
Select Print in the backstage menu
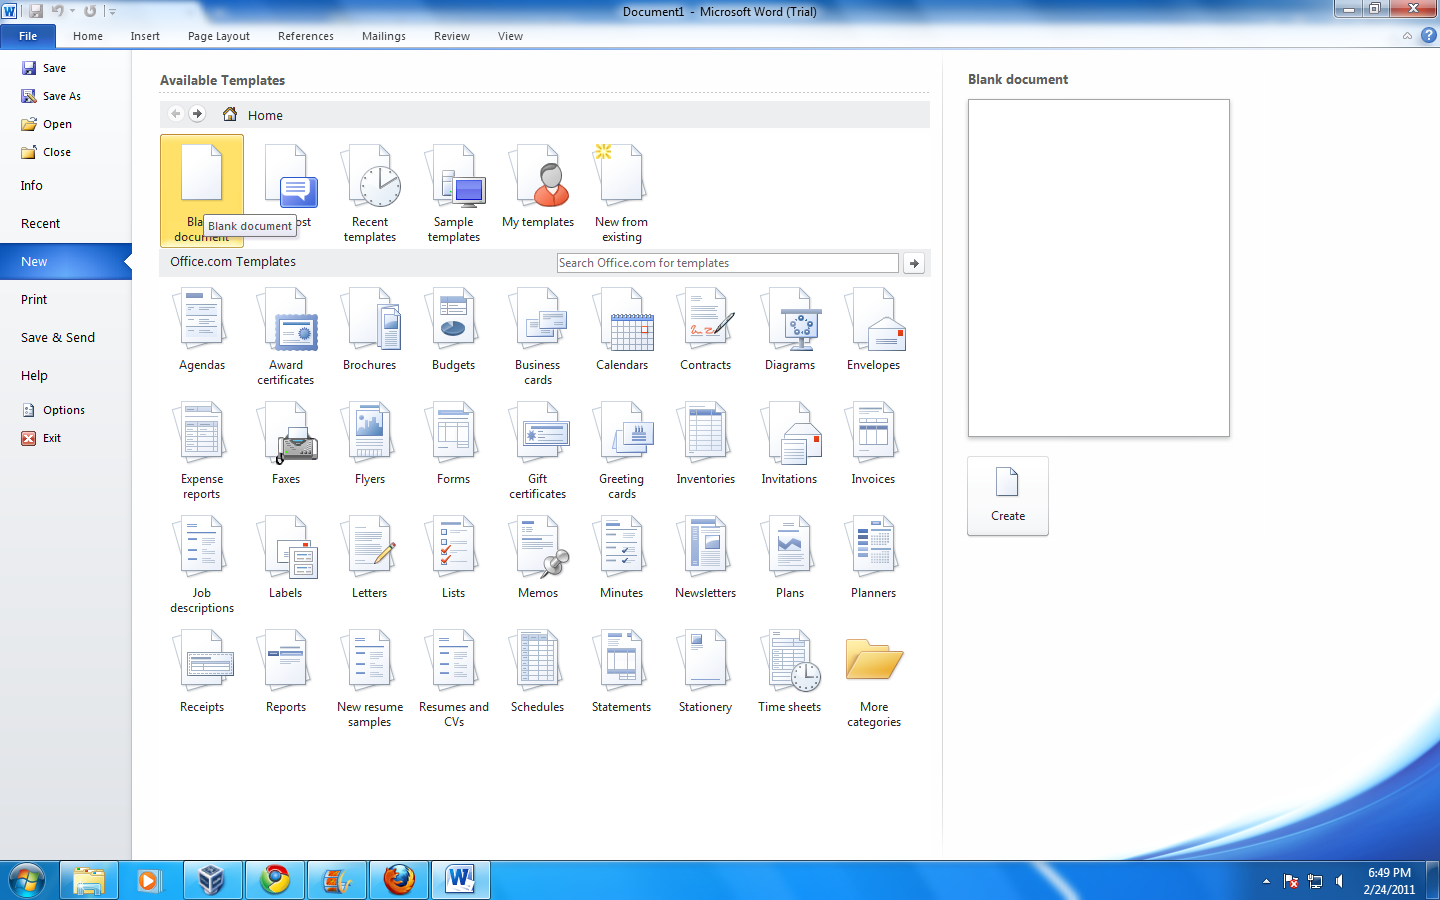point(34,300)
